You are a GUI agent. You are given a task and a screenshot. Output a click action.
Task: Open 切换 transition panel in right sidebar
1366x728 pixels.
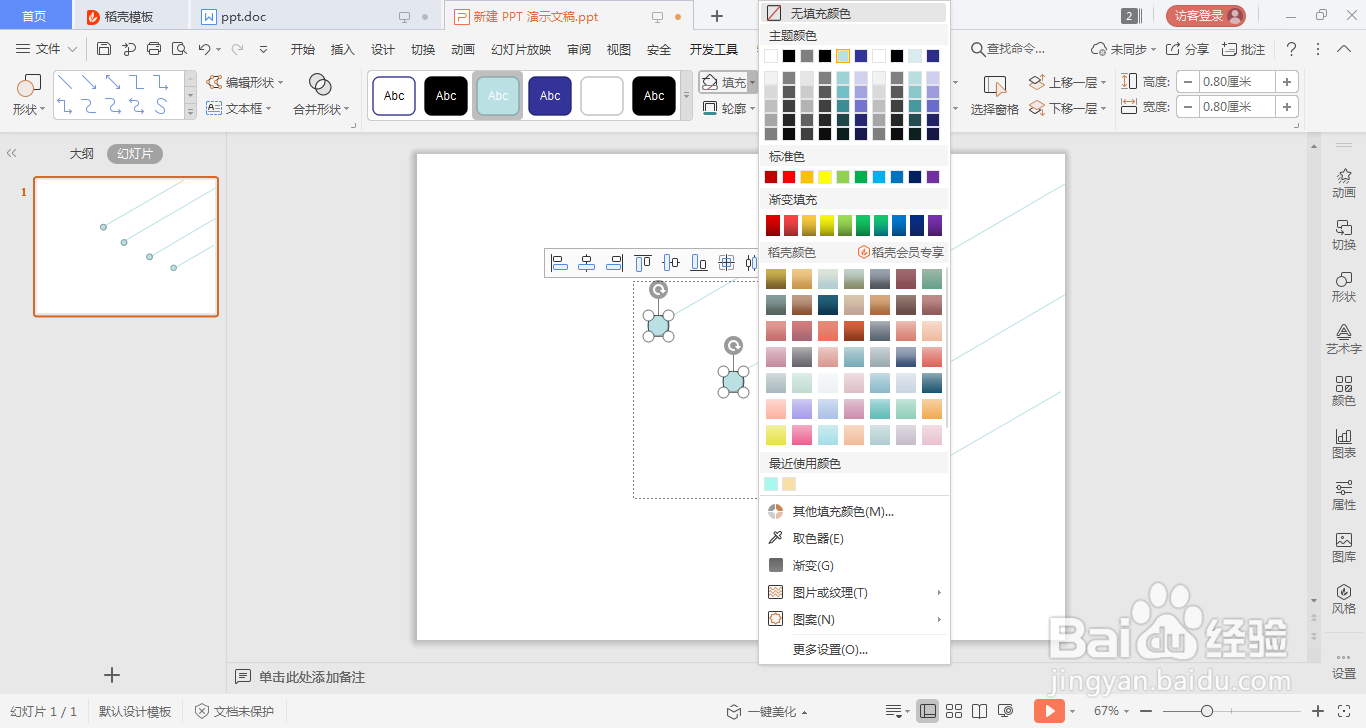click(1344, 235)
